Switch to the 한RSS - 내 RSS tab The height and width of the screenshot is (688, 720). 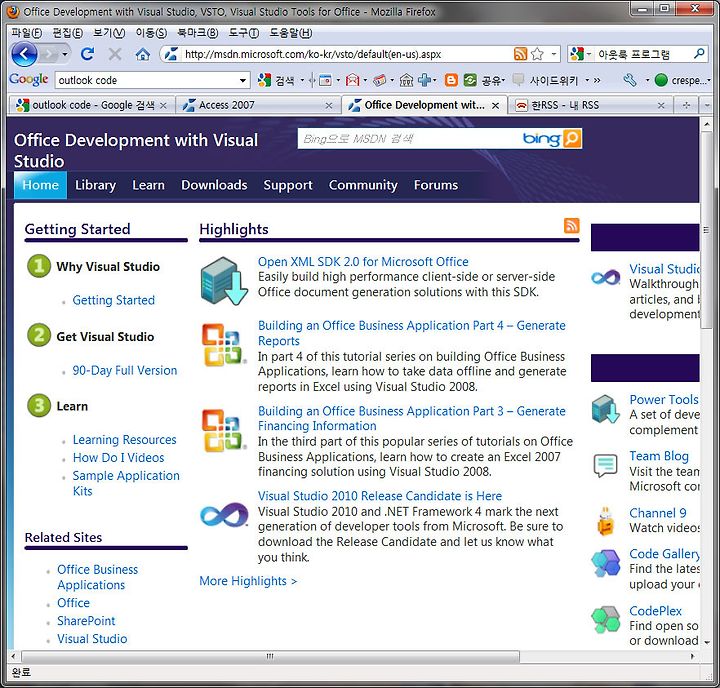click(591, 105)
